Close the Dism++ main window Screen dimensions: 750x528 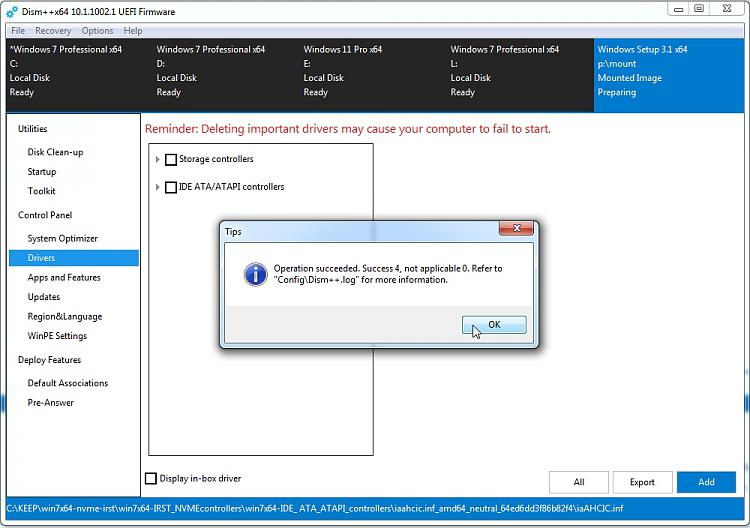[727, 9]
